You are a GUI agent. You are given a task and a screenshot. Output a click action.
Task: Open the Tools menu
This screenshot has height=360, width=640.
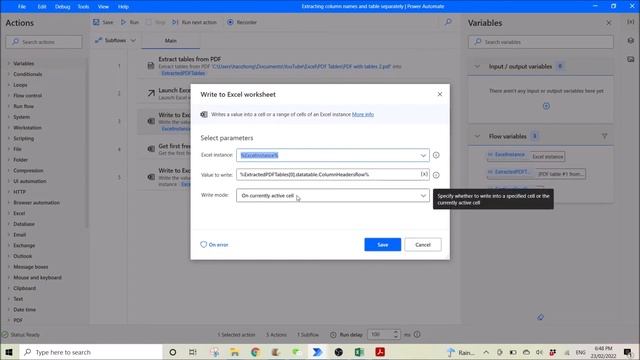(83, 7)
